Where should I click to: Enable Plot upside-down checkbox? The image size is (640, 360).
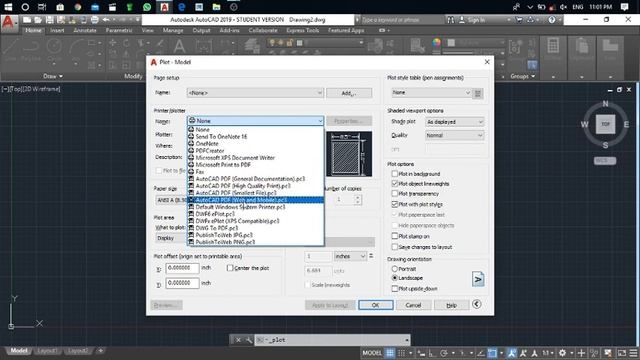pos(395,289)
